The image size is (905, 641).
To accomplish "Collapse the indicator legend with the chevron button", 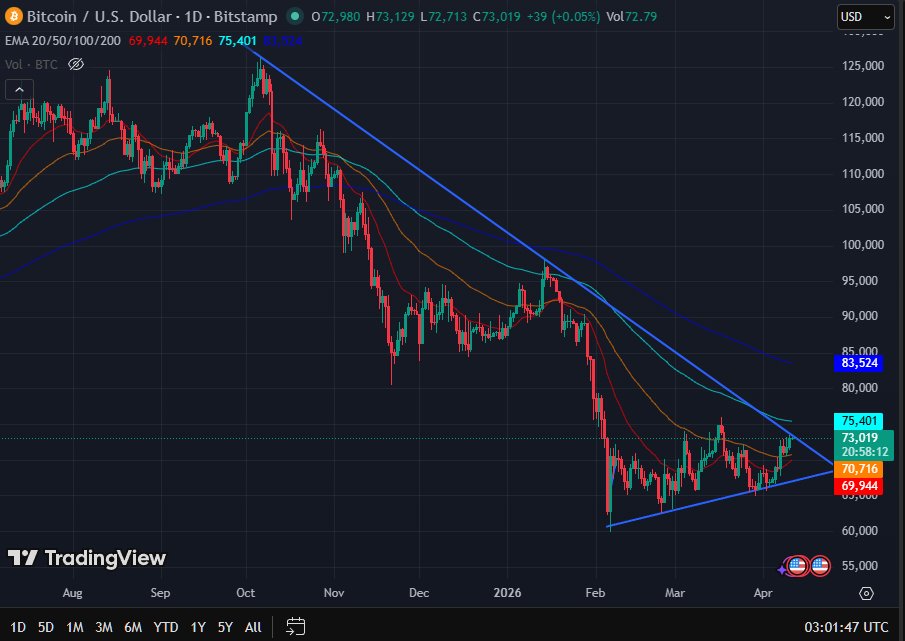I will [19, 90].
